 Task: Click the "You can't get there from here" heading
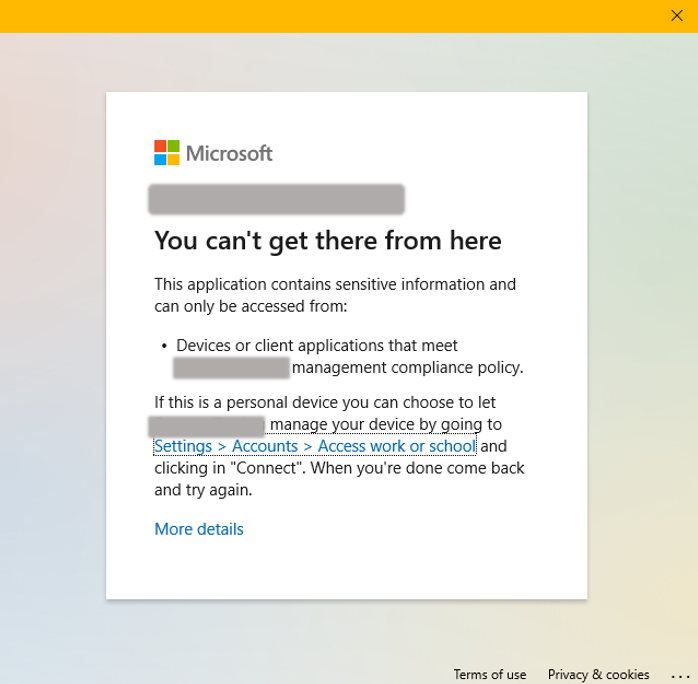(x=328, y=241)
